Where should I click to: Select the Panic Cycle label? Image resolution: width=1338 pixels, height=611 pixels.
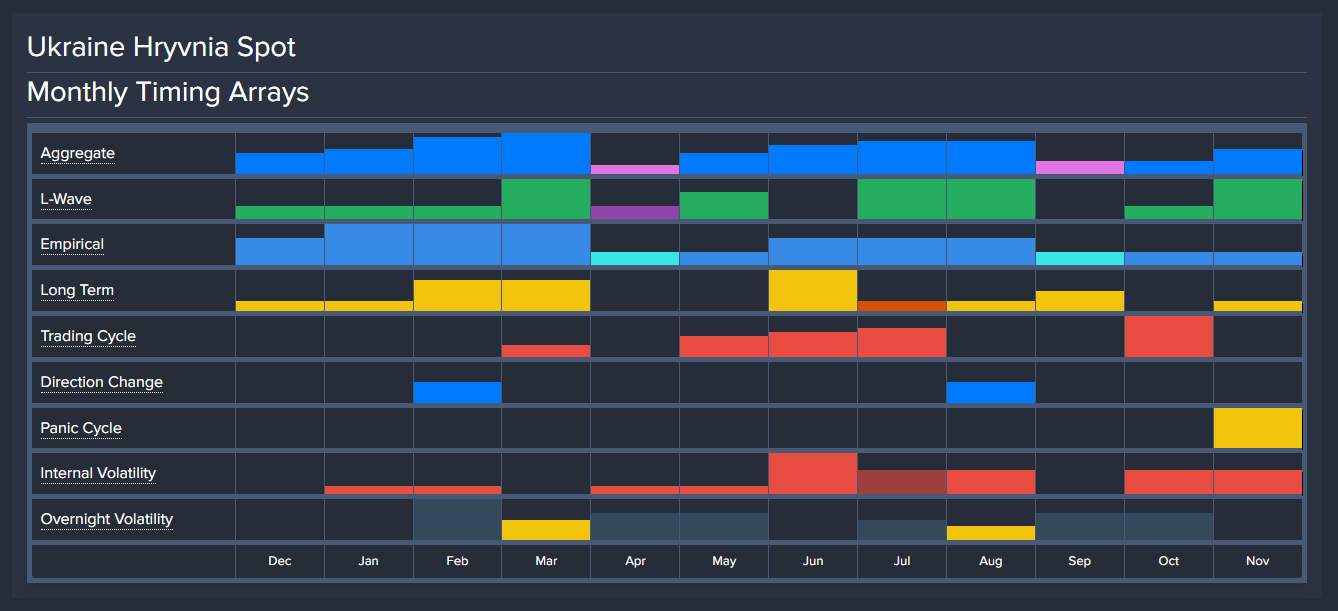(81, 428)
